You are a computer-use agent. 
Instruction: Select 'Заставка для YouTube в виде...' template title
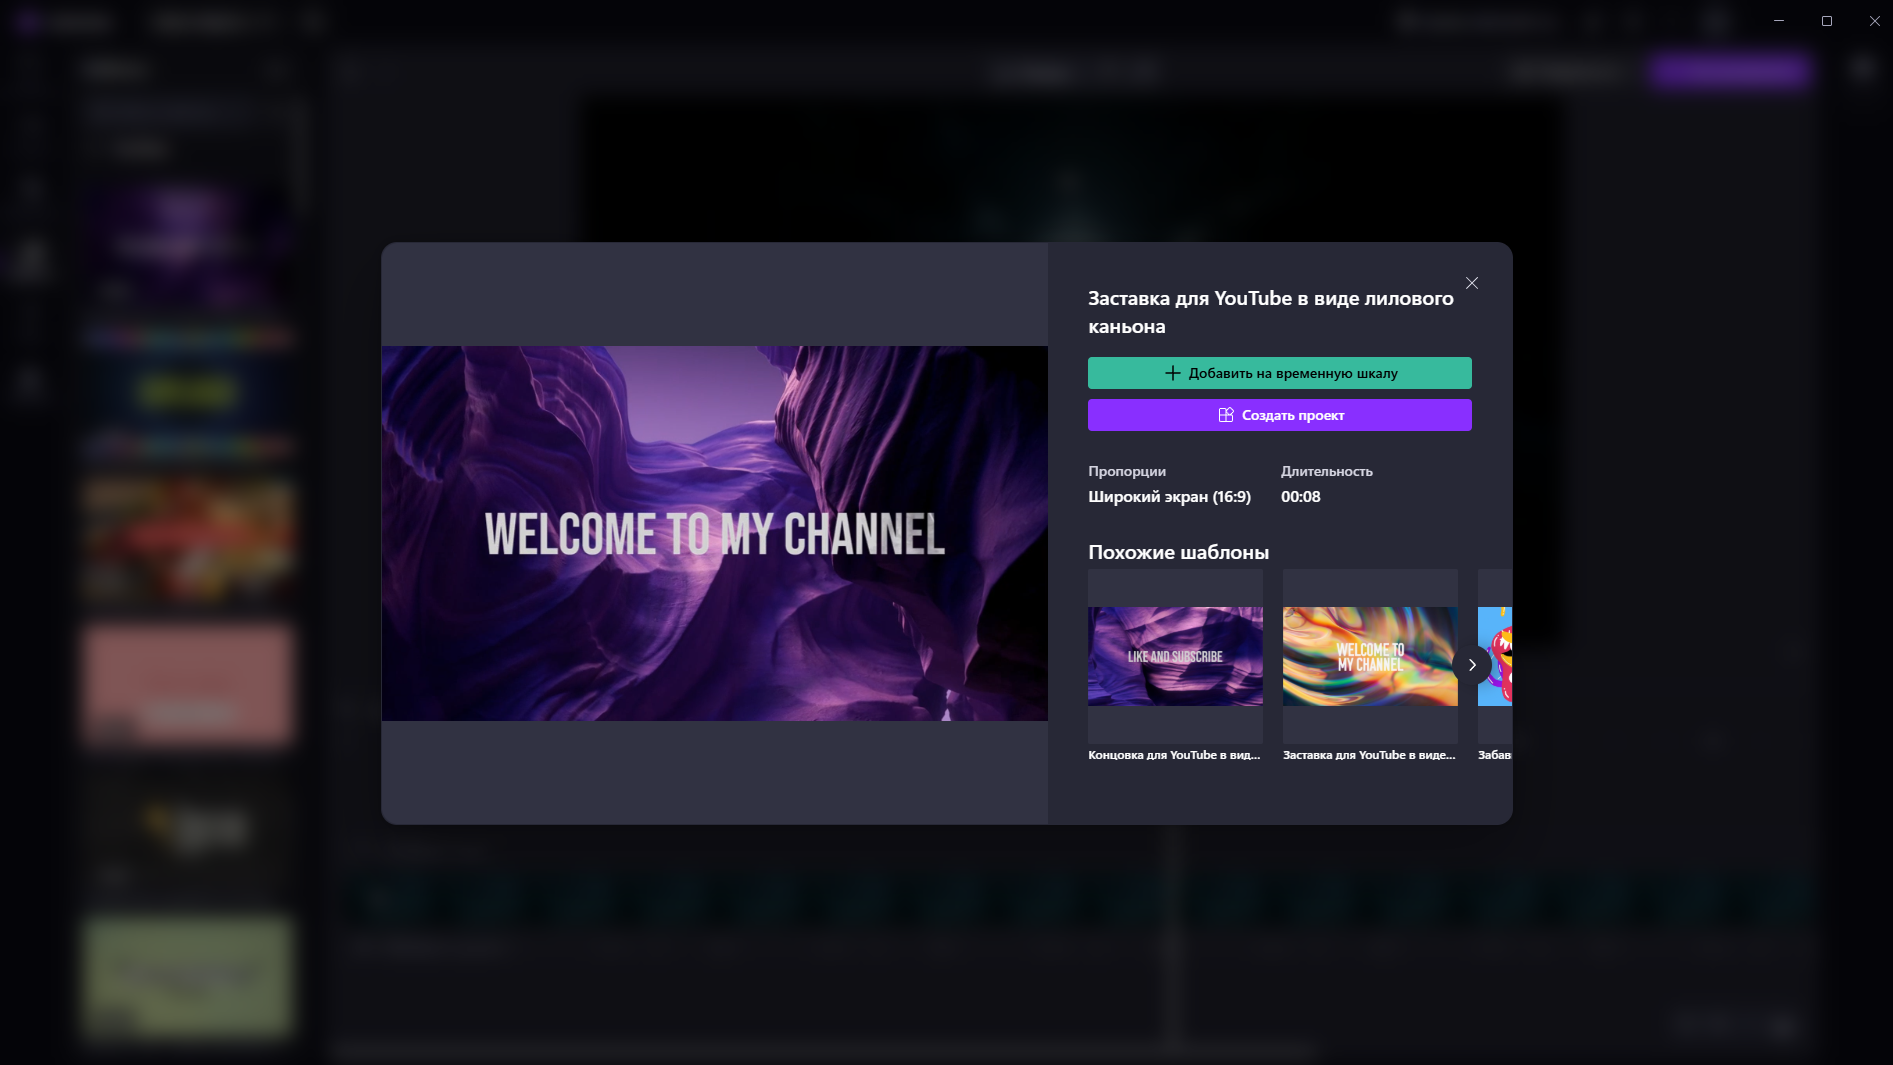[1369, 755]
